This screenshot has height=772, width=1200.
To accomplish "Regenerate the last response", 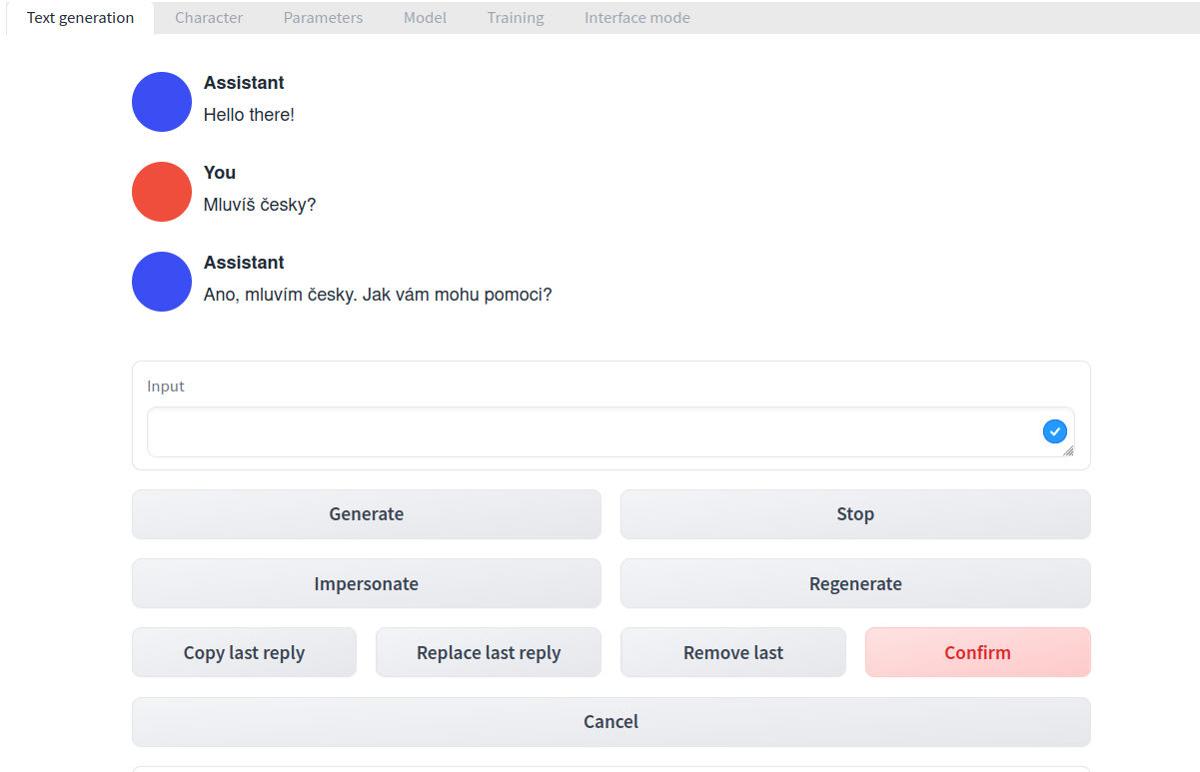I will pos(855,584).
